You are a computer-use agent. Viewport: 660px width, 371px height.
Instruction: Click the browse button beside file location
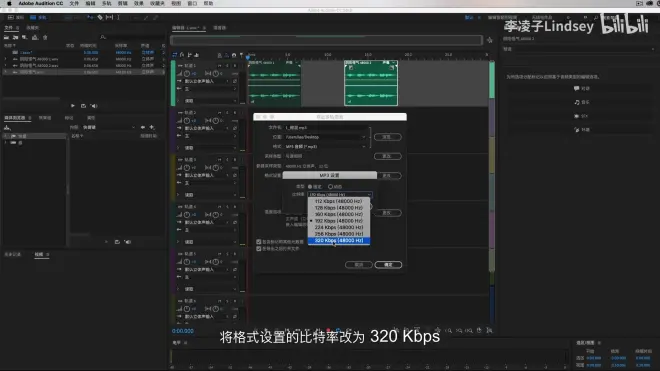coord(387,137)
